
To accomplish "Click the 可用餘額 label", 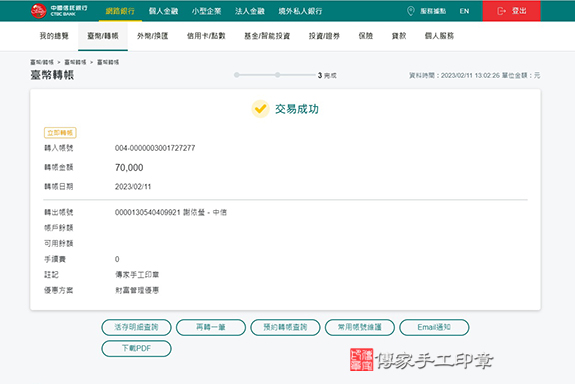I will 59,243.
